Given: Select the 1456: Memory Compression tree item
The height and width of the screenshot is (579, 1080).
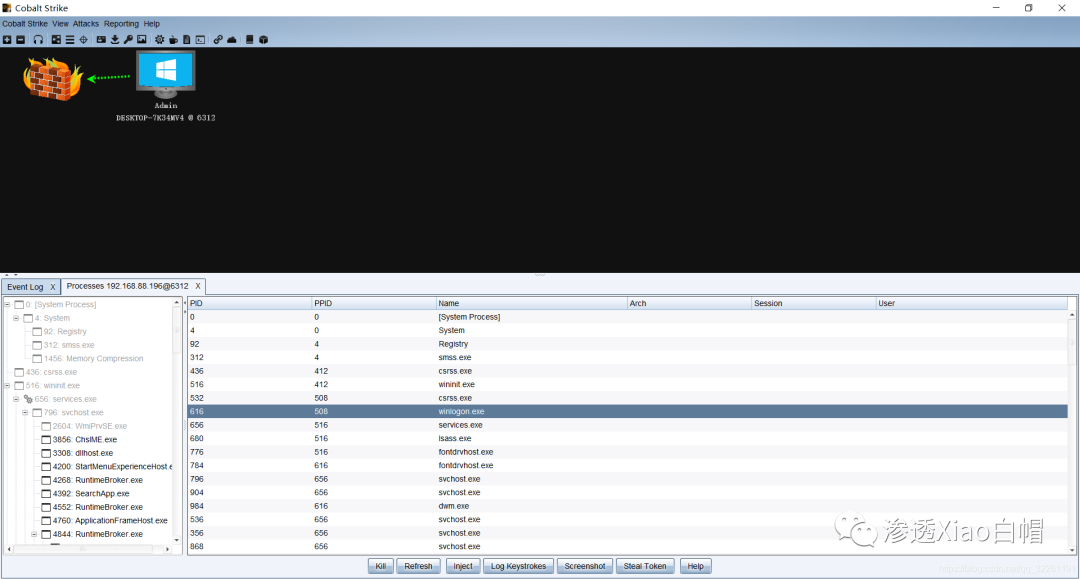Looking at the screenshot, I should pyautogui.click(x=94, y=359).
